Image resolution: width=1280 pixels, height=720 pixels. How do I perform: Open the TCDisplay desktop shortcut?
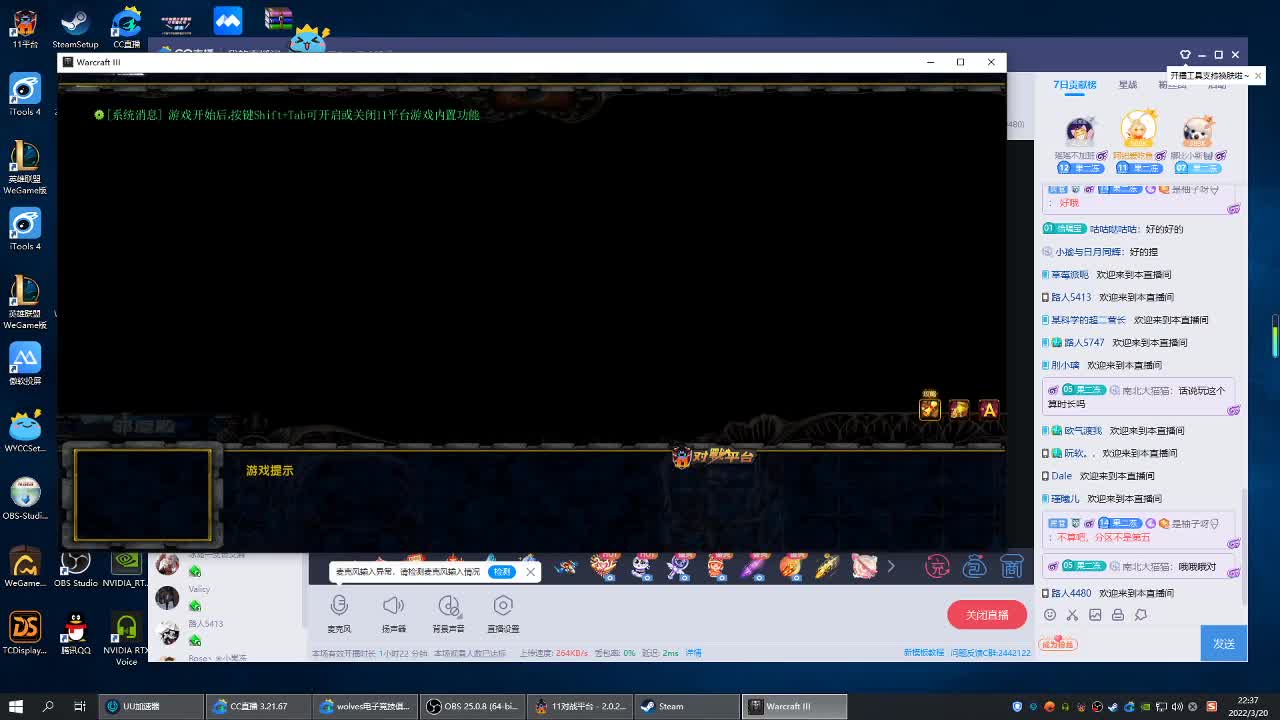(25, 634)
